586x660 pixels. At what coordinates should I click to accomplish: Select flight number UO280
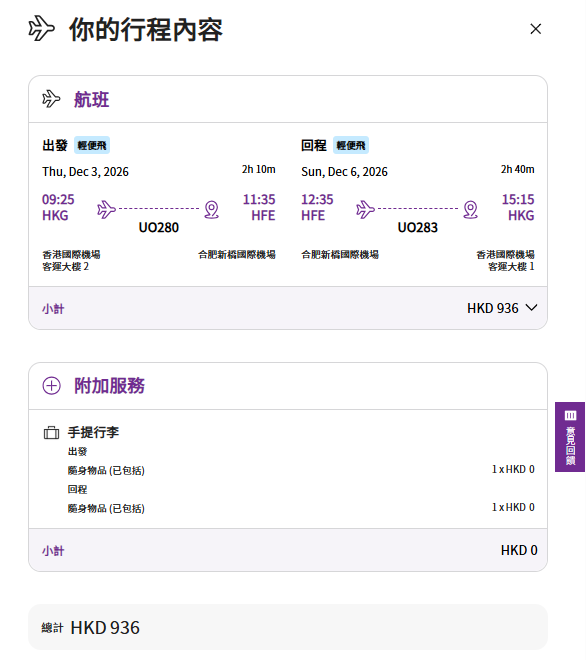(x=159, y=228)
